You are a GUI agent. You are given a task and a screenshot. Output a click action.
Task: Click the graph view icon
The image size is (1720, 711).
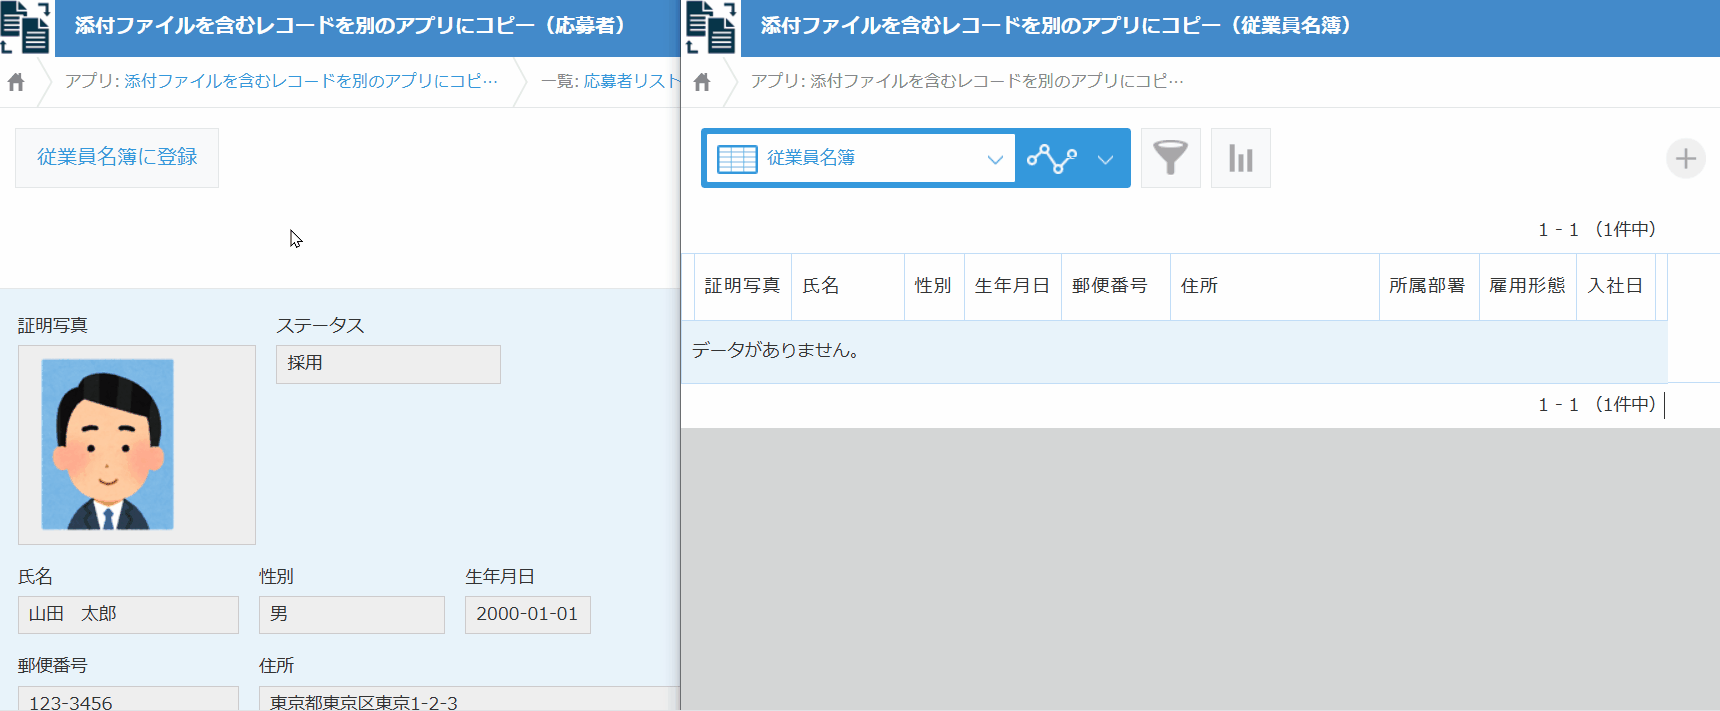(x=1052, y=158)
